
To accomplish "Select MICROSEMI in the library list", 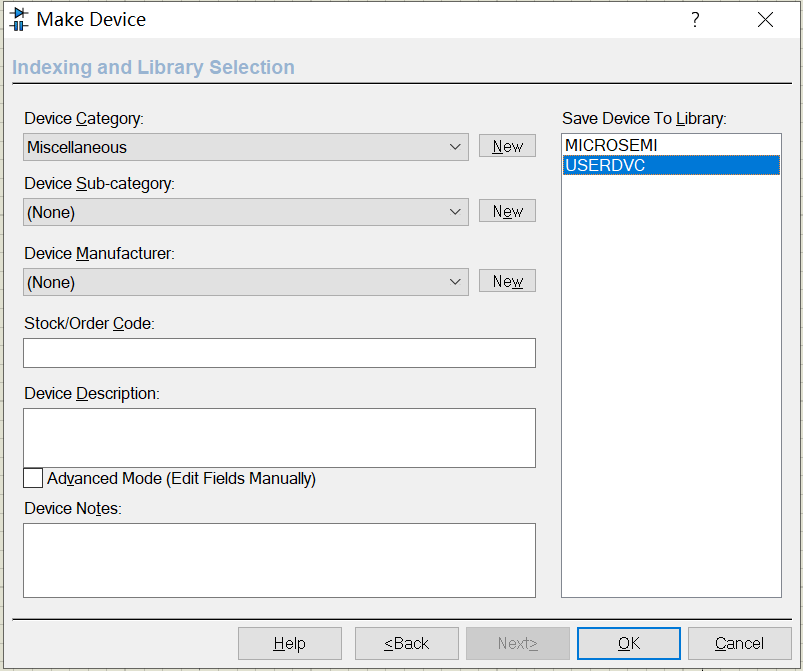I will click(611, 145).
